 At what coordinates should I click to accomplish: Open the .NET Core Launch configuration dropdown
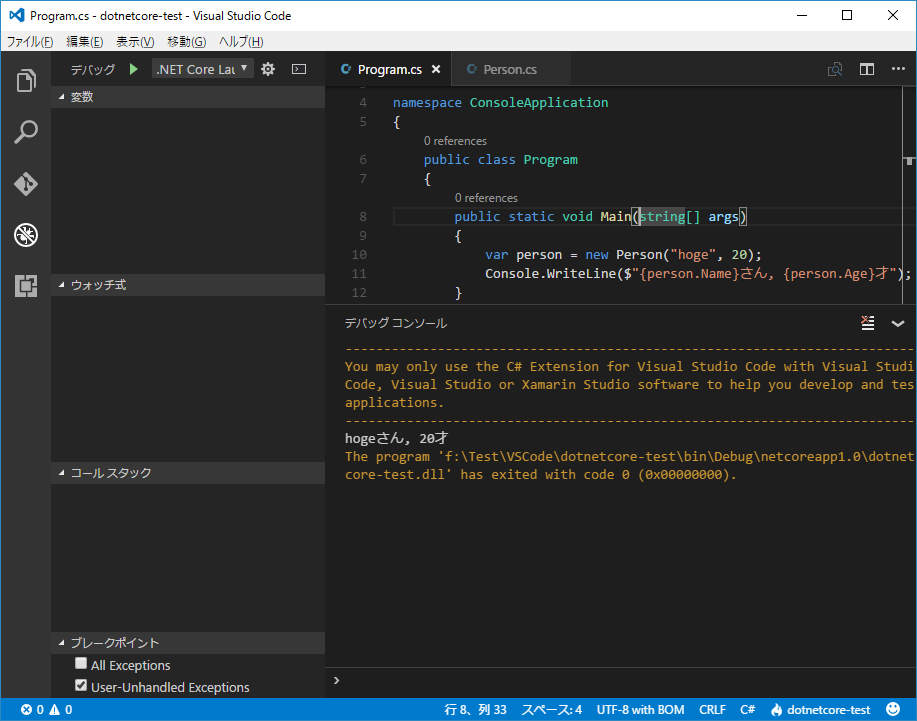tap(203, 69)
